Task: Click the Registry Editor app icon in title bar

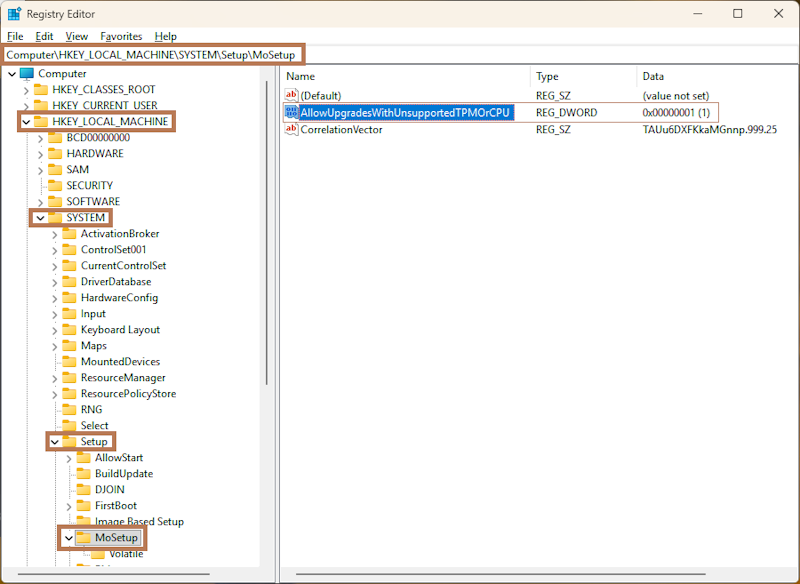Action: click(15, 14)
